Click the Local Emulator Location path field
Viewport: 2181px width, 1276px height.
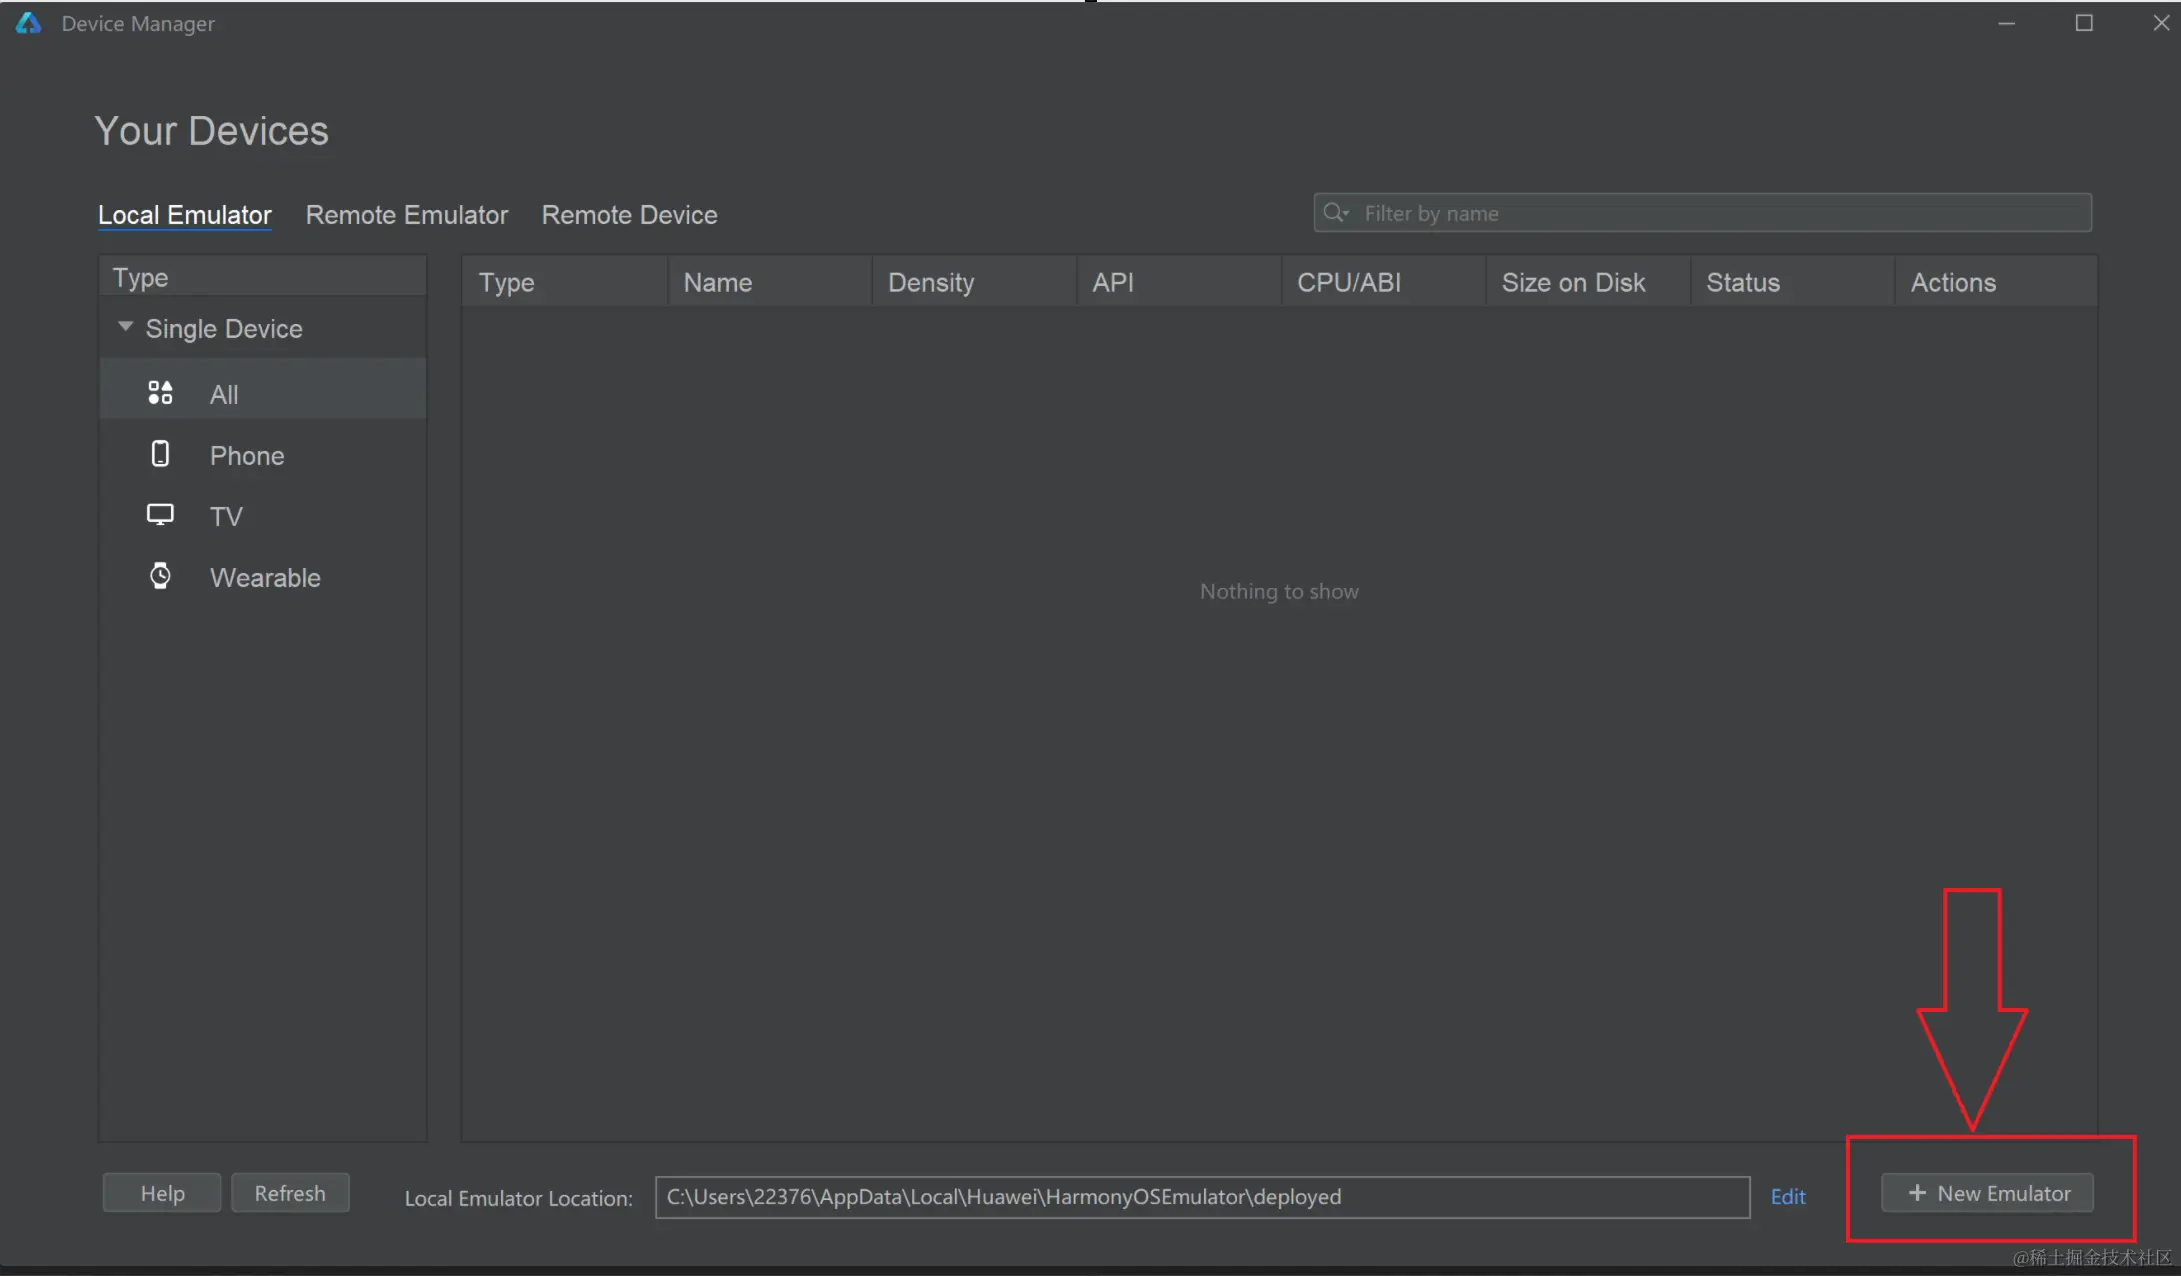[1200, 1197]
